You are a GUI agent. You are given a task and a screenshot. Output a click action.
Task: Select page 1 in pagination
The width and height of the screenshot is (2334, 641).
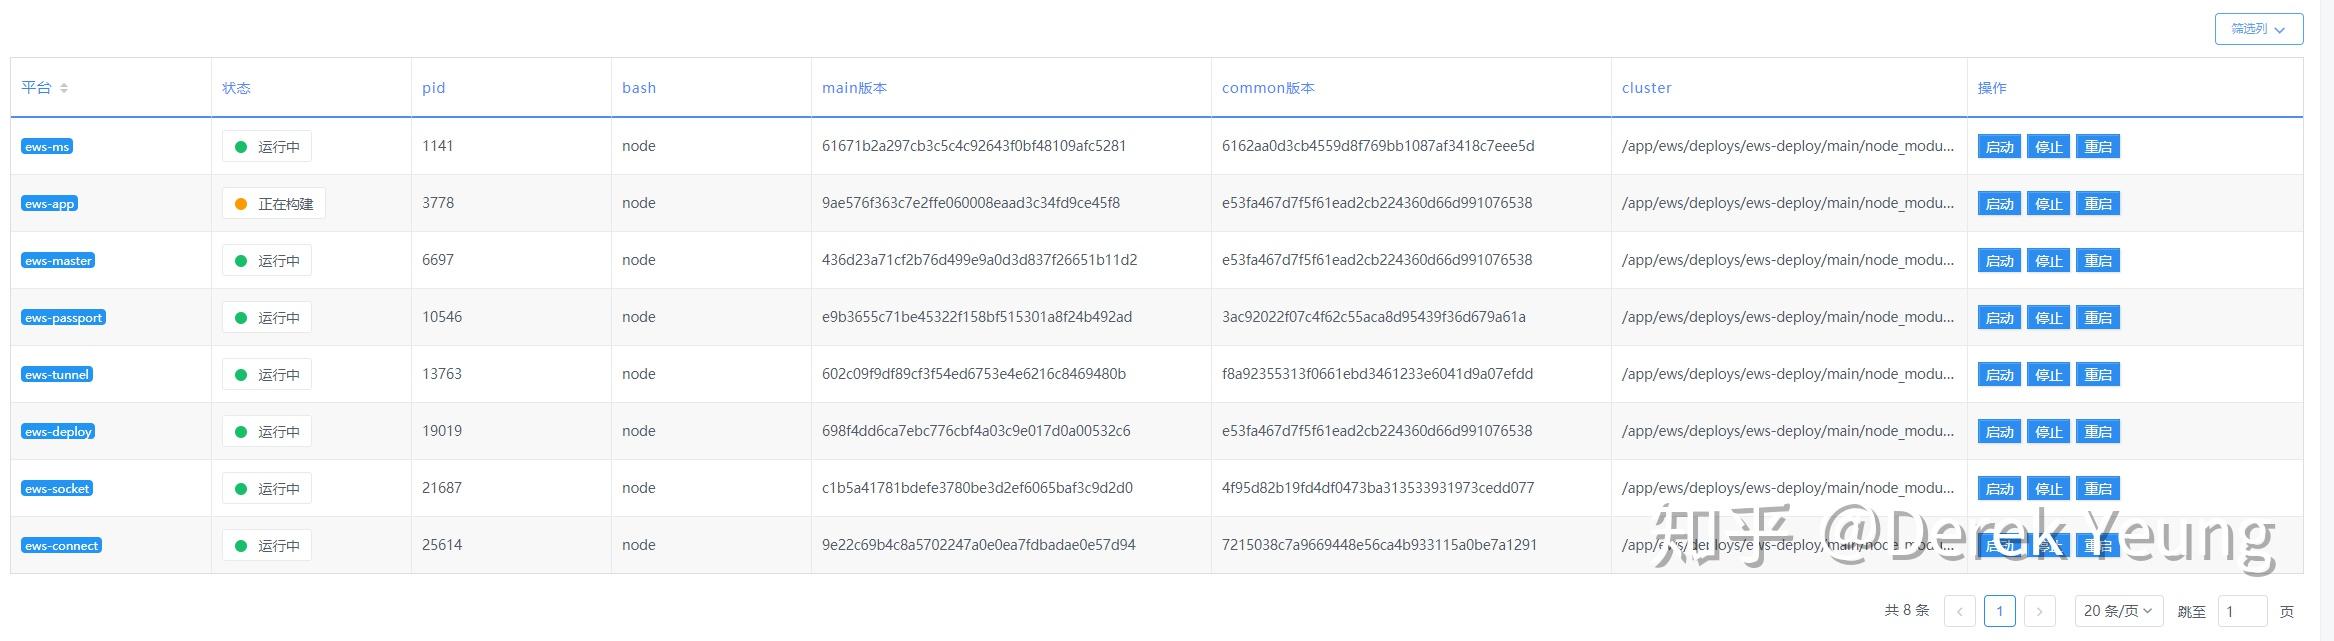[2000, 611]
